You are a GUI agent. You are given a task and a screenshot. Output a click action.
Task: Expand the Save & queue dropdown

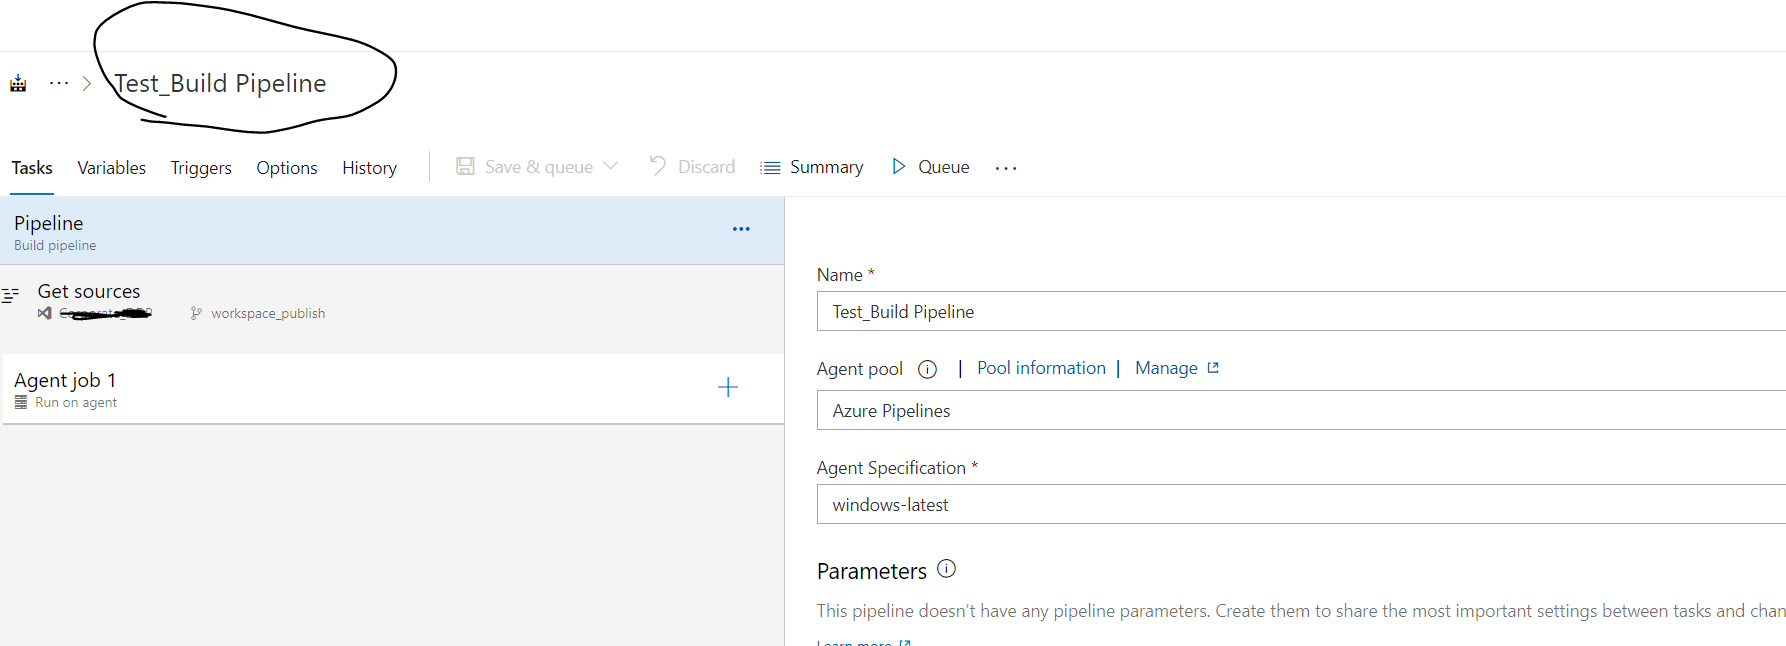(x=611, y=166)
